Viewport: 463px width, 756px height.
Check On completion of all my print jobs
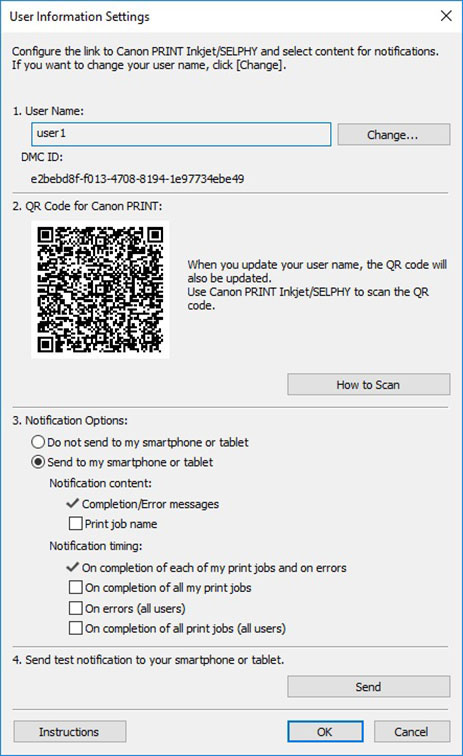pos(76,587)
